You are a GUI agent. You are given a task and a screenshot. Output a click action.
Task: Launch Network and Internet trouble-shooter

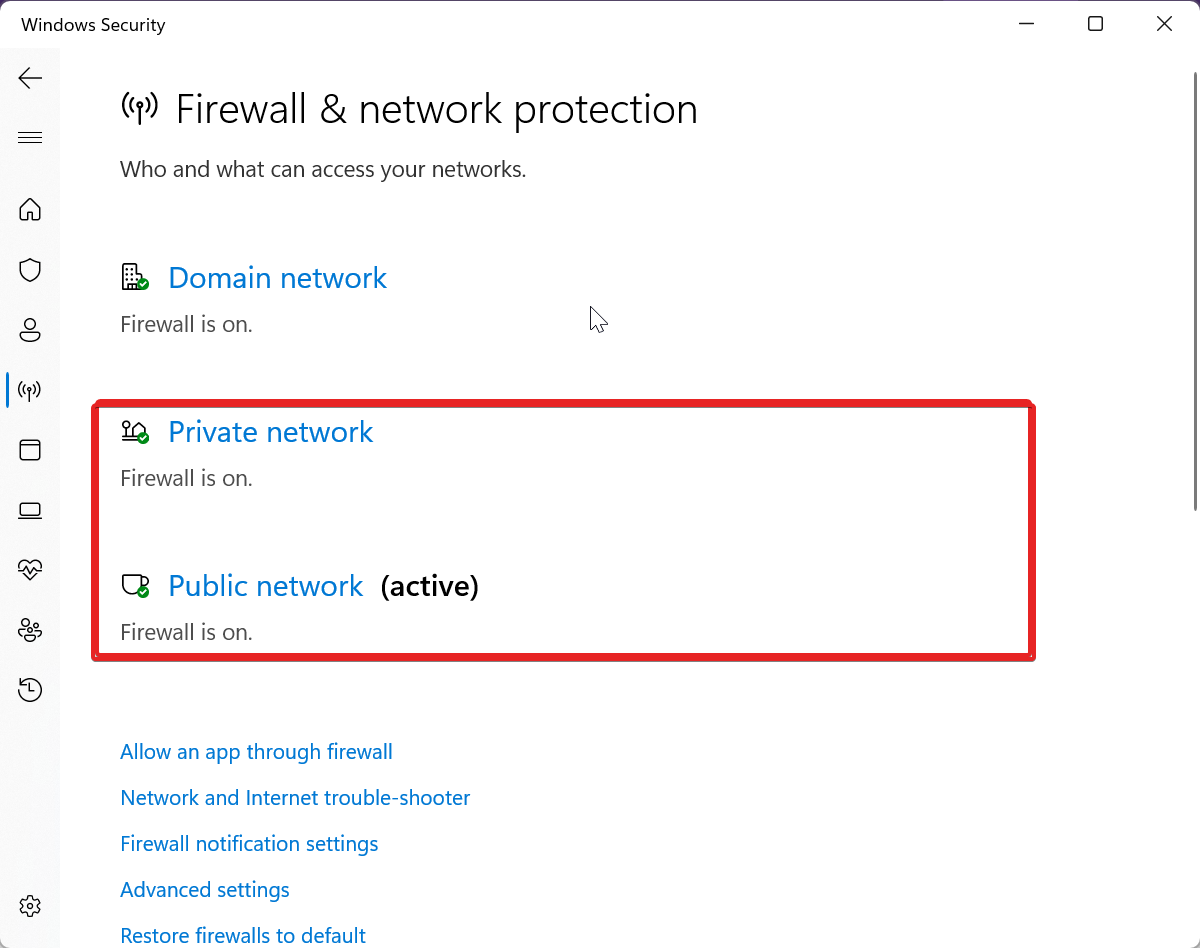click(295, 798)
